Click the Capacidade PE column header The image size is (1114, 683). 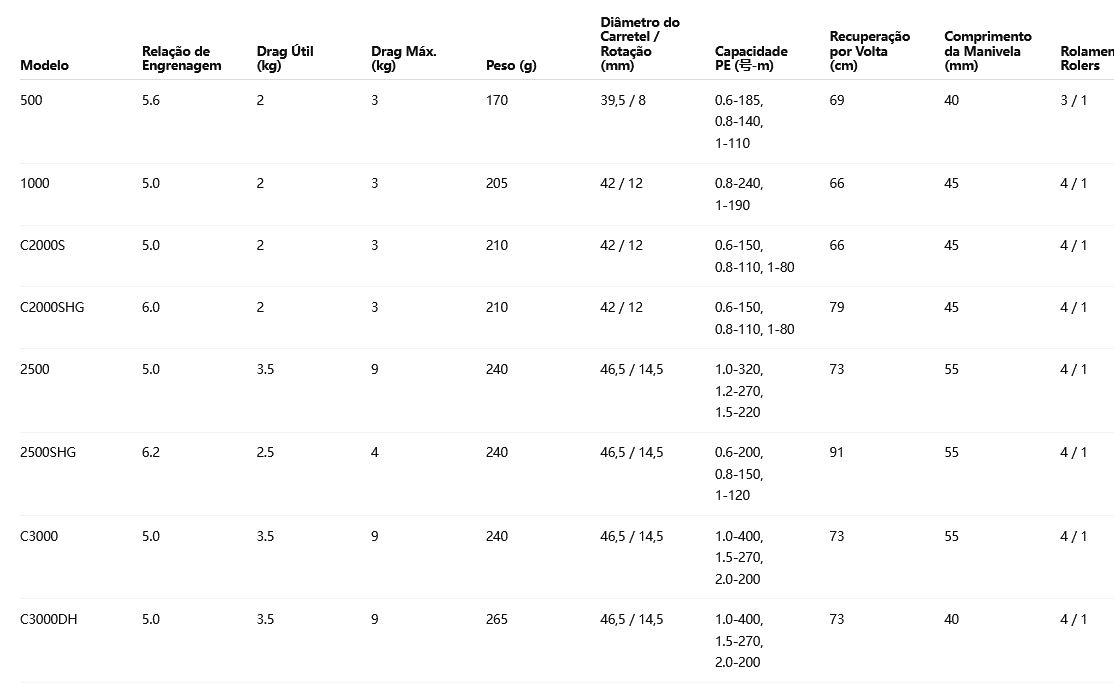[x=751, y=58]
